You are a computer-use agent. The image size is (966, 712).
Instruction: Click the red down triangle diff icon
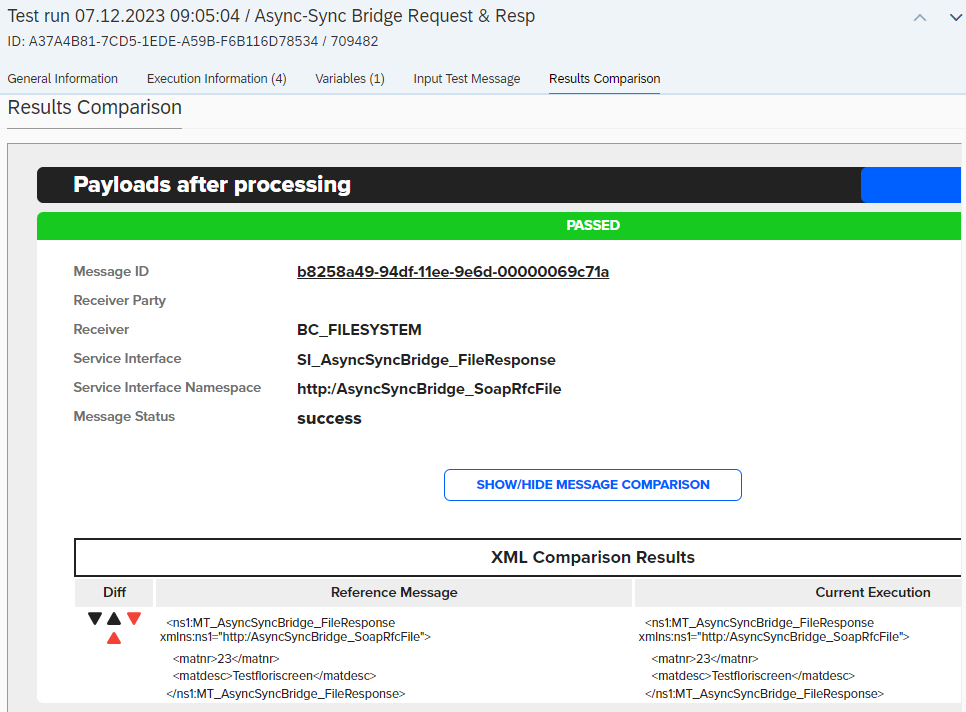tap(134, 618)
